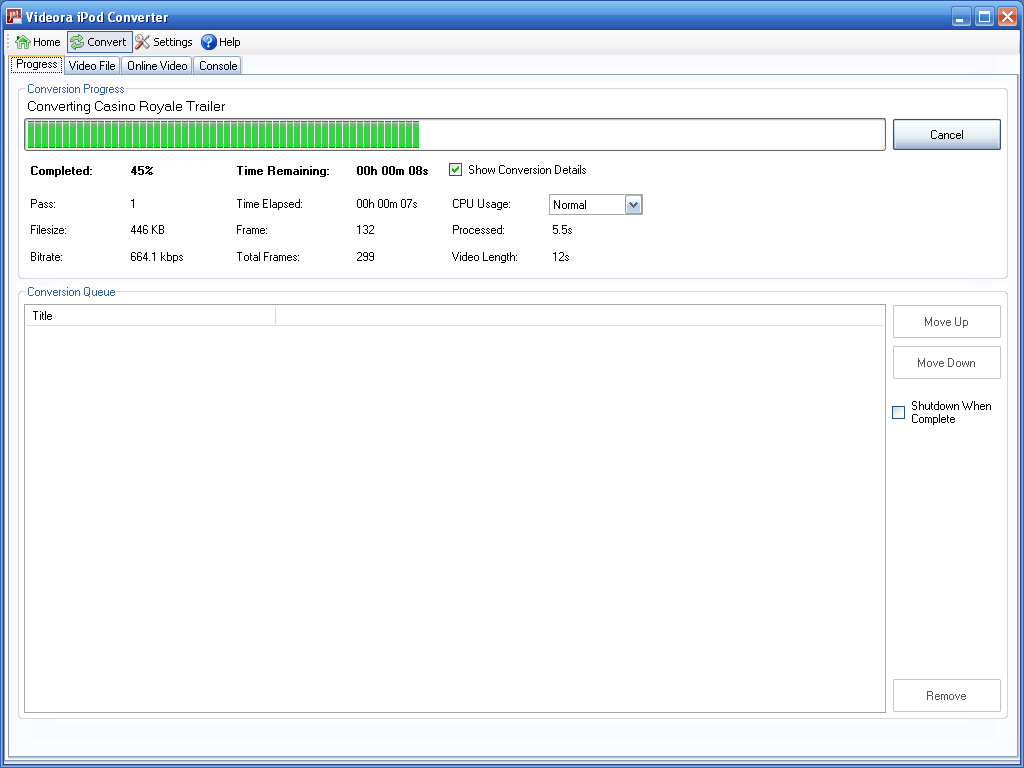Click the Videora title bar app icon
The image size is (1024, 768).
point(14,16)
